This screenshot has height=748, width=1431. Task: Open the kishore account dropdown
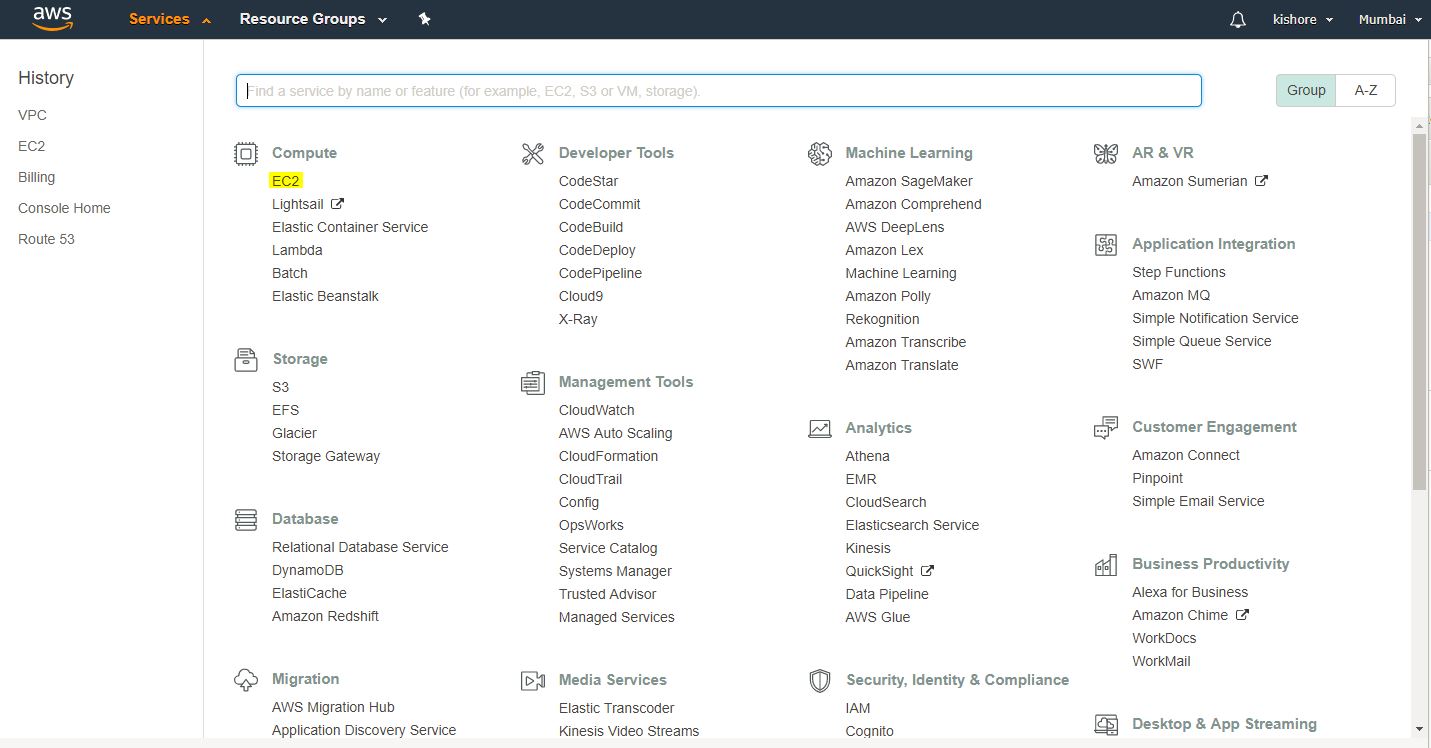(x=1302, y=20)
